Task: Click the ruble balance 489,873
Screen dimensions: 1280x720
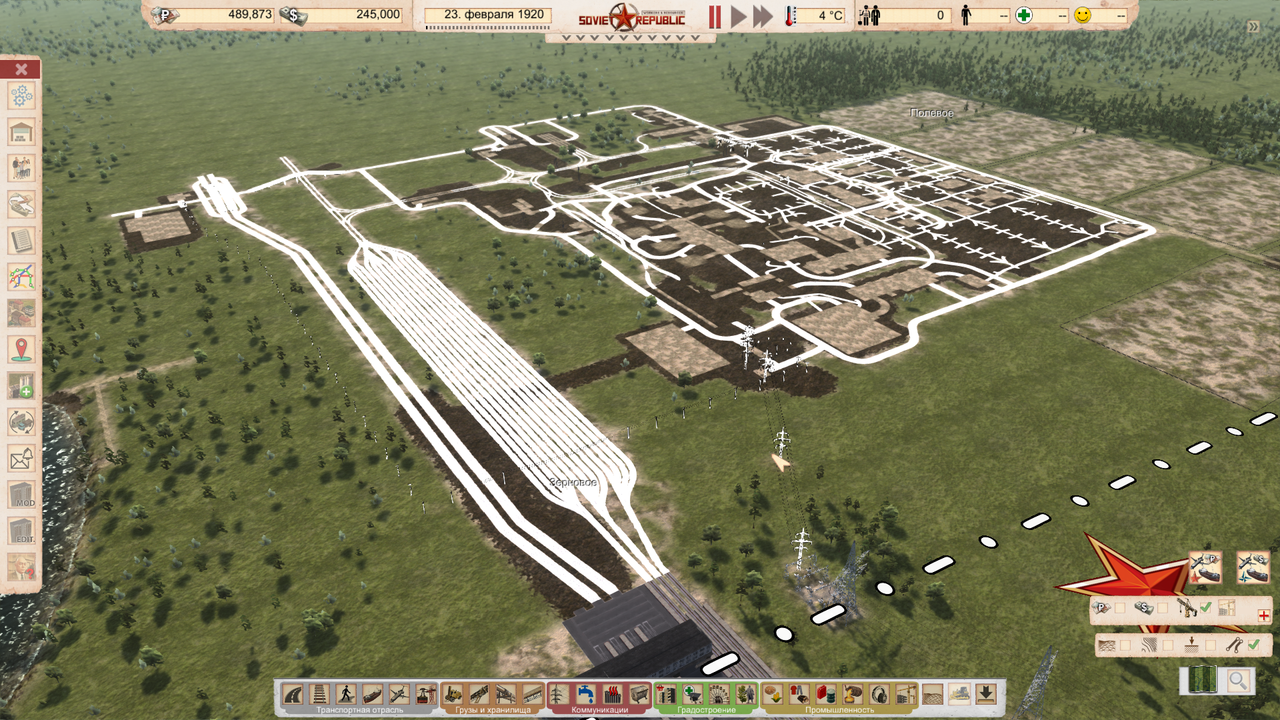Action: point(212,15)
